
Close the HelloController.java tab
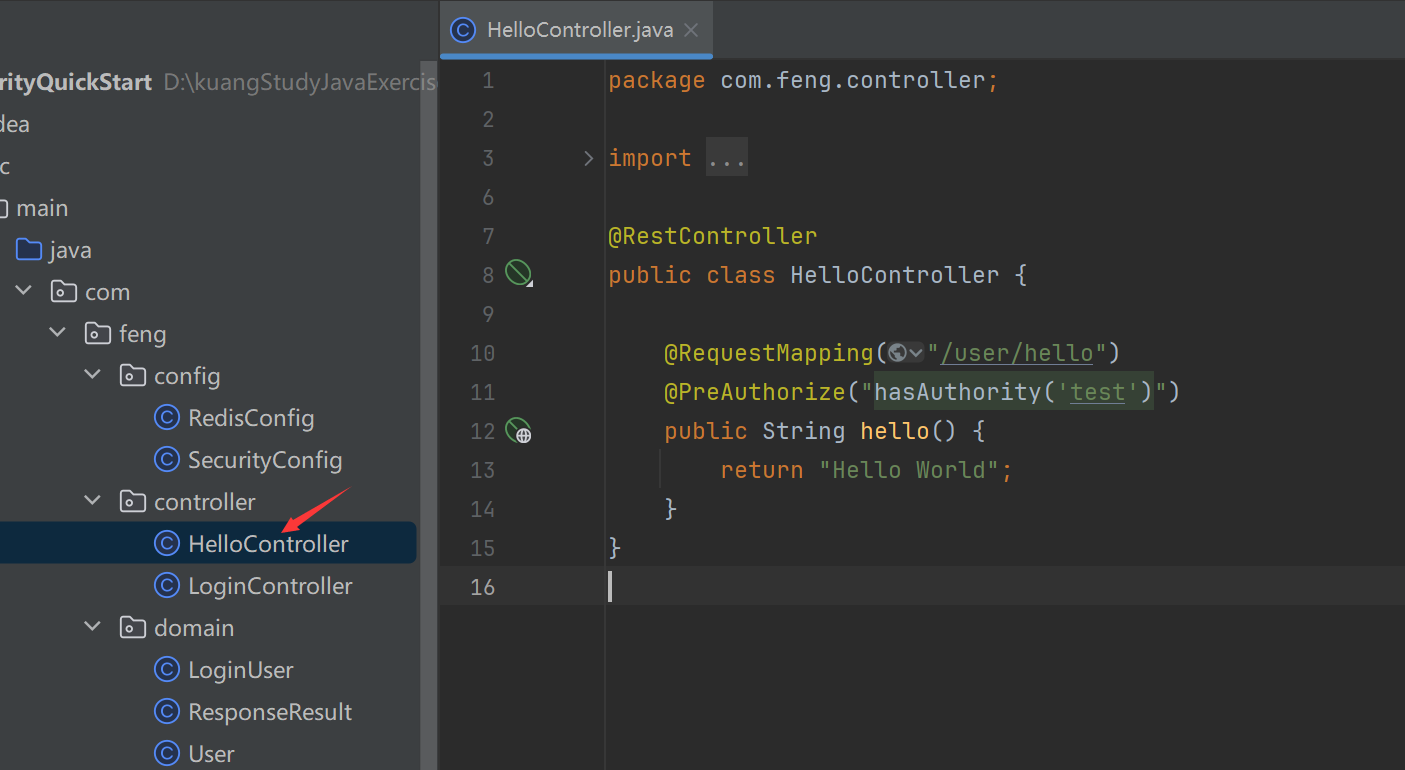690,30
